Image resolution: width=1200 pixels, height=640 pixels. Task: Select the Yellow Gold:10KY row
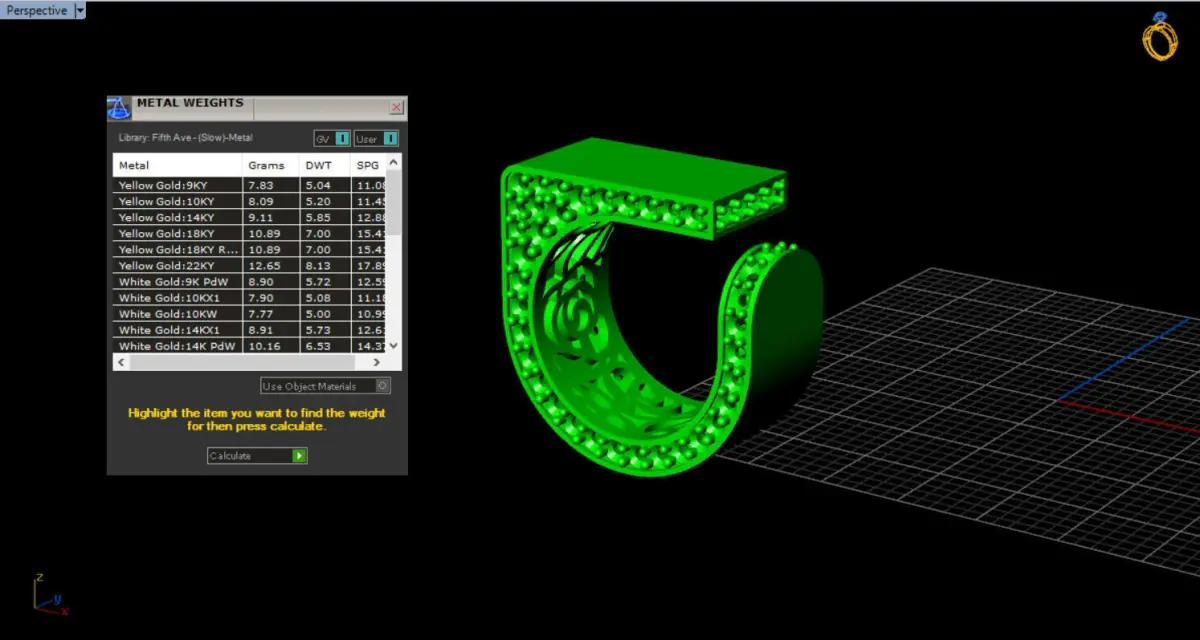tap(250, 201)
